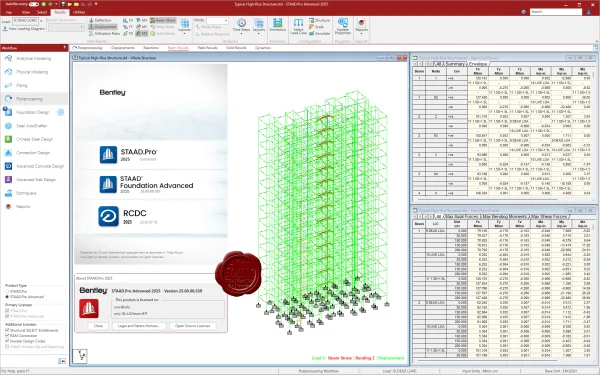Toggle the AutoRecovery switch
Screen dimensions: 600x375
(34, 4)
